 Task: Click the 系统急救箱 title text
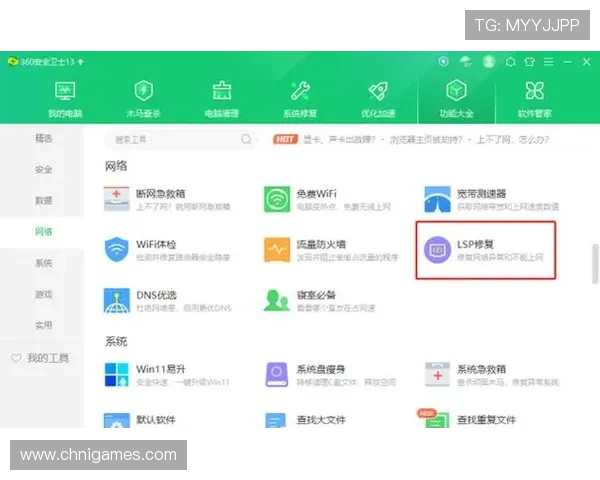click(x=481, y=369)
